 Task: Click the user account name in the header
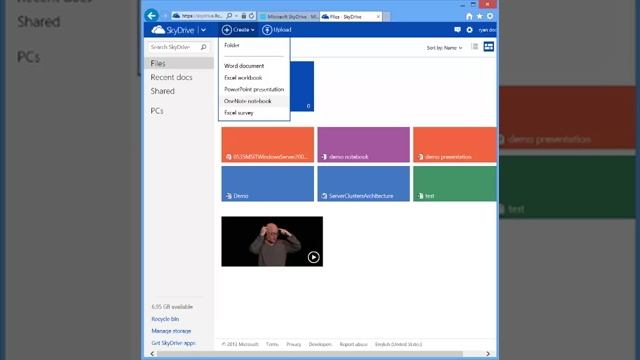pyautogui.click(x=488, y=30)
